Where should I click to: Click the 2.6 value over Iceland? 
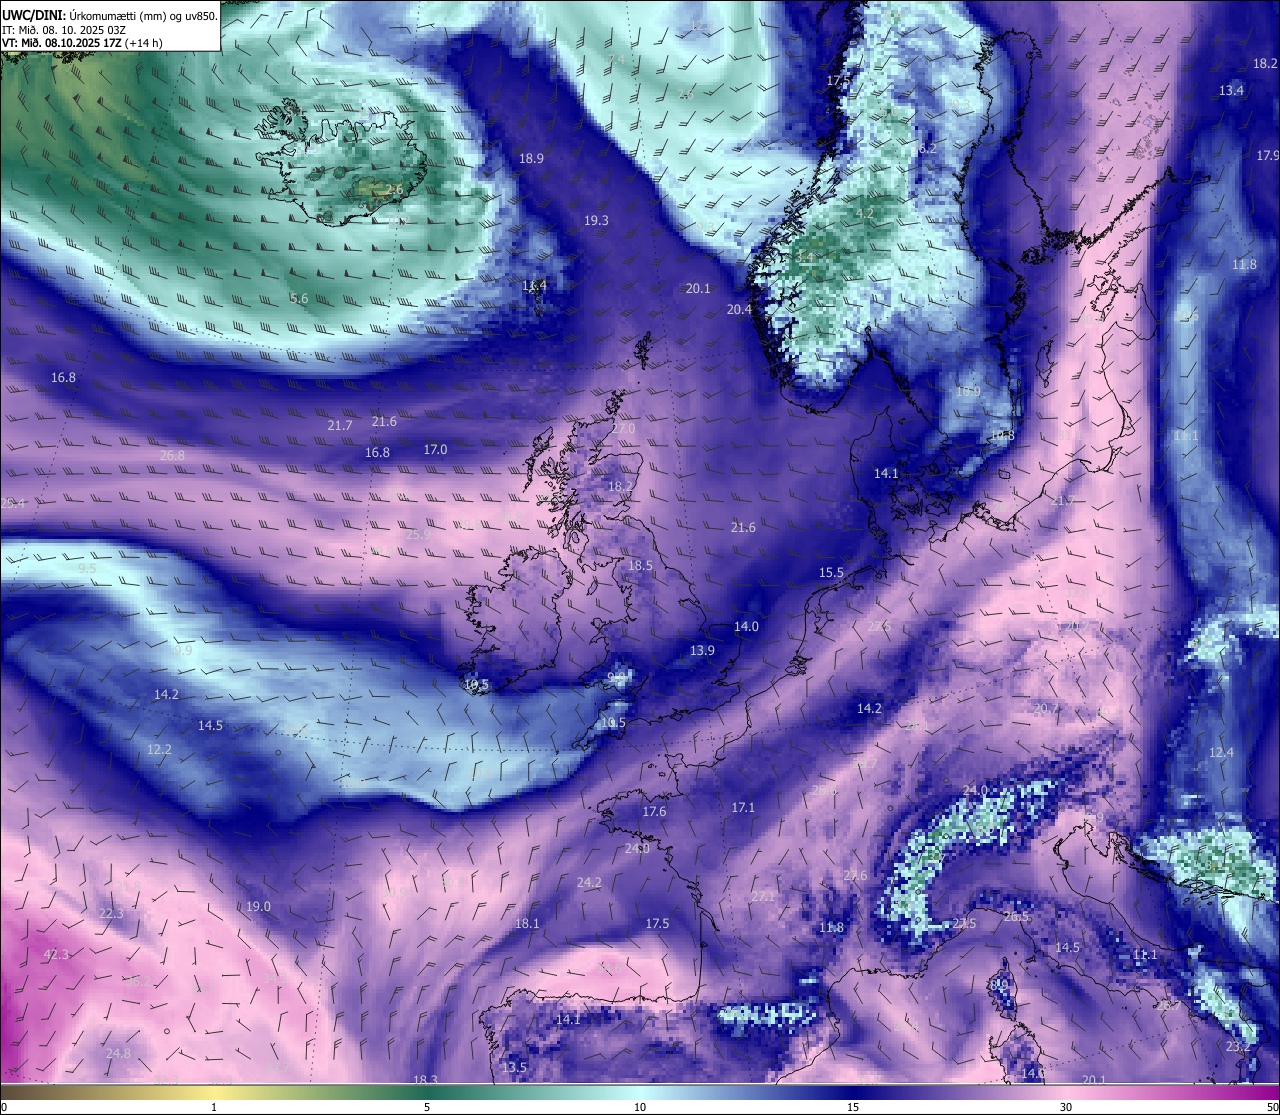[x=394, y=189]
